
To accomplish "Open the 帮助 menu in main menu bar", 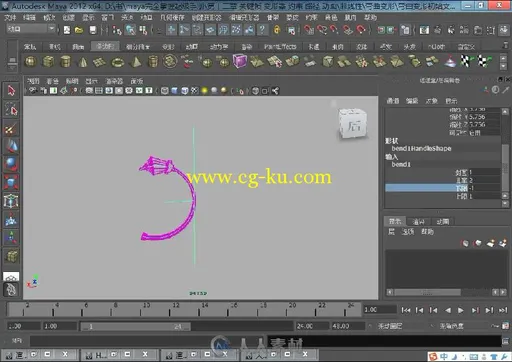I will 370,17.
